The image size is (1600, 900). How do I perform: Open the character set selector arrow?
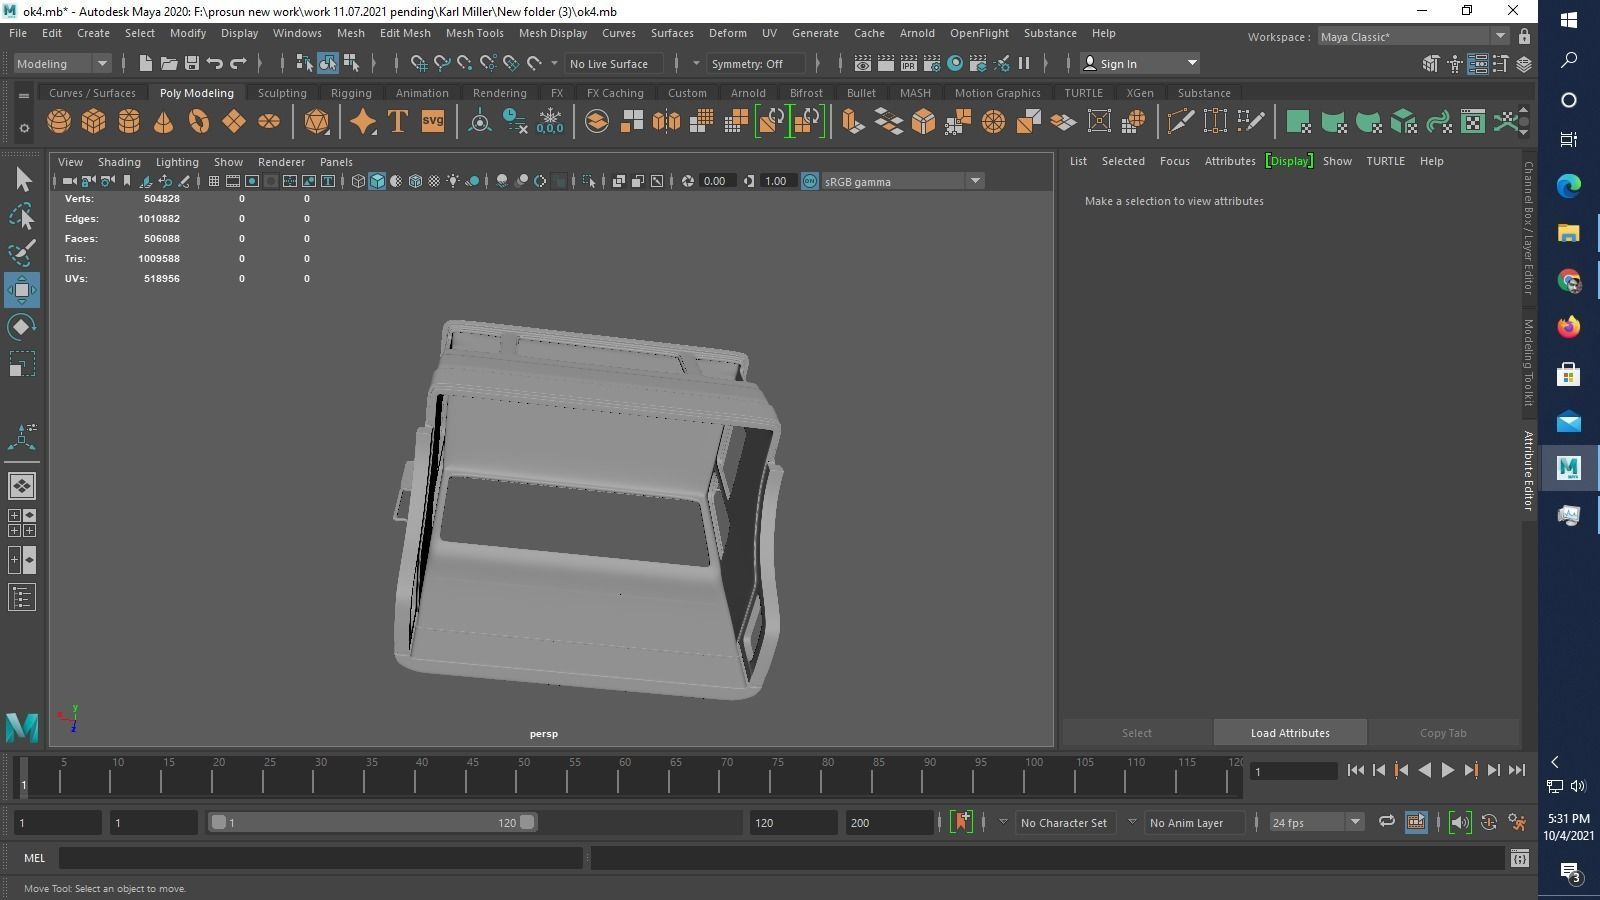coord(1003,822)
